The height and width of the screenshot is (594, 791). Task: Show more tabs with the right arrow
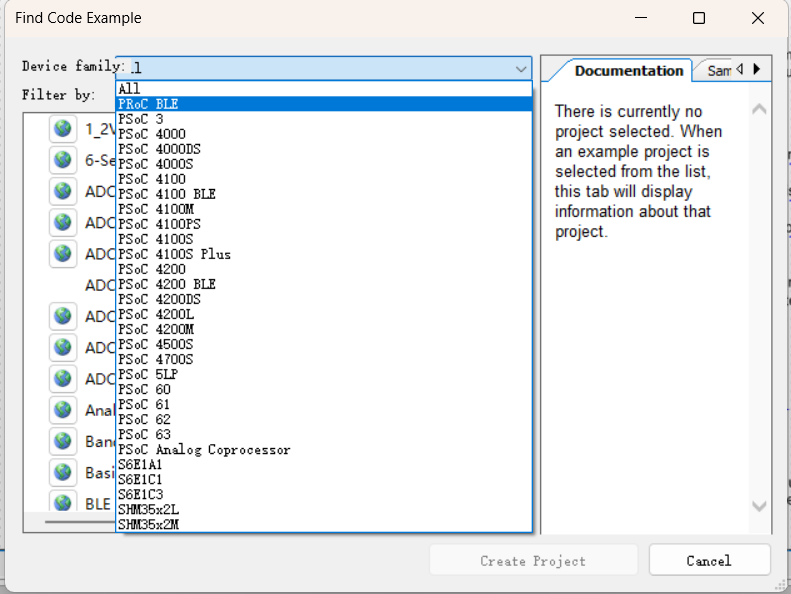pyautogui.click(x=757, y=69)
